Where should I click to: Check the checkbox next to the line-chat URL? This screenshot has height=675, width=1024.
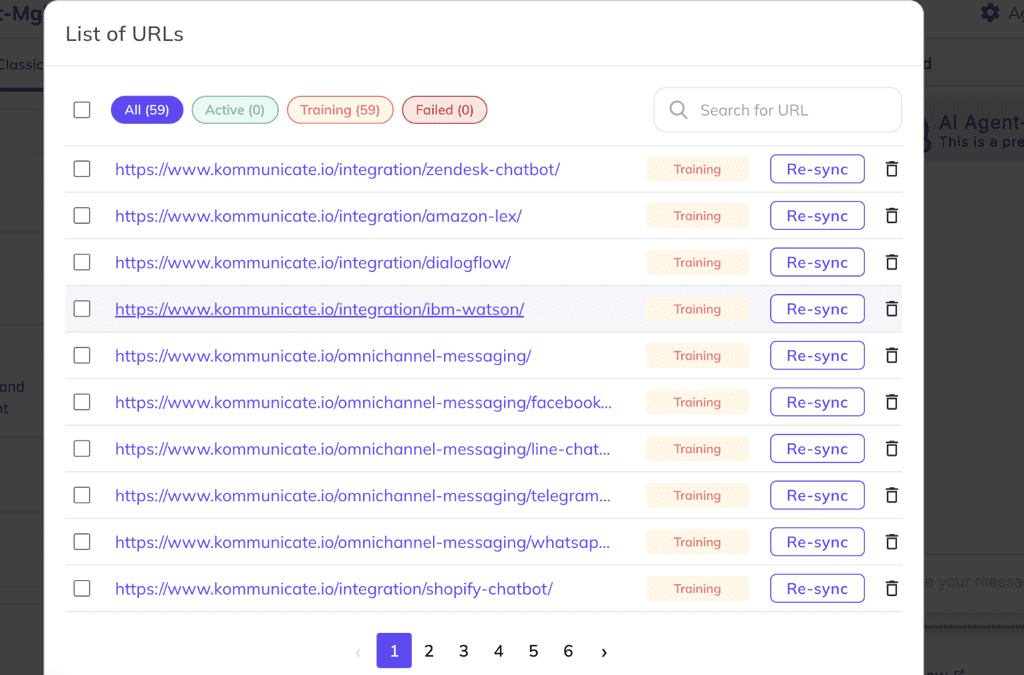81,448
